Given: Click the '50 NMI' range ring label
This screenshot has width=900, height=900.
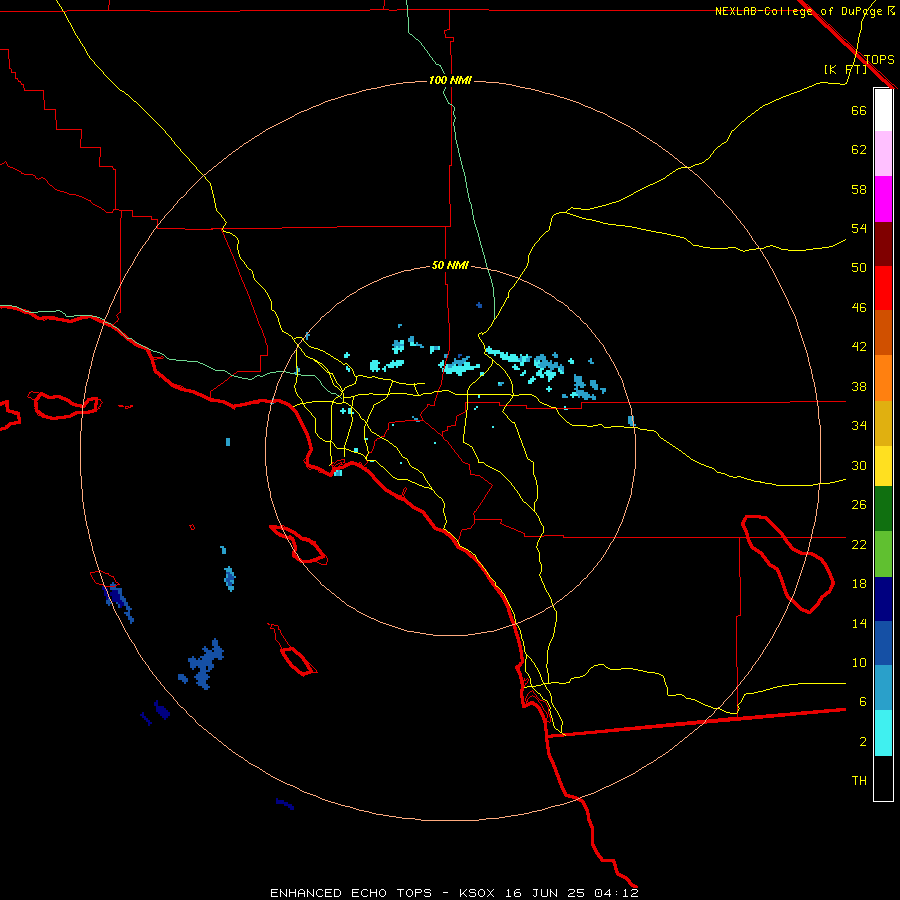Looking at the screenshot, I should coord(450,265).
